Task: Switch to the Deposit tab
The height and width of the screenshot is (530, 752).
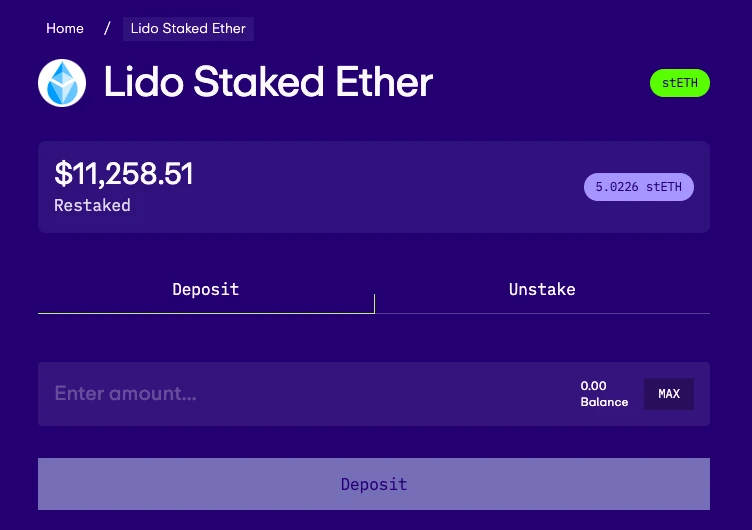Action: pos(205,290)
